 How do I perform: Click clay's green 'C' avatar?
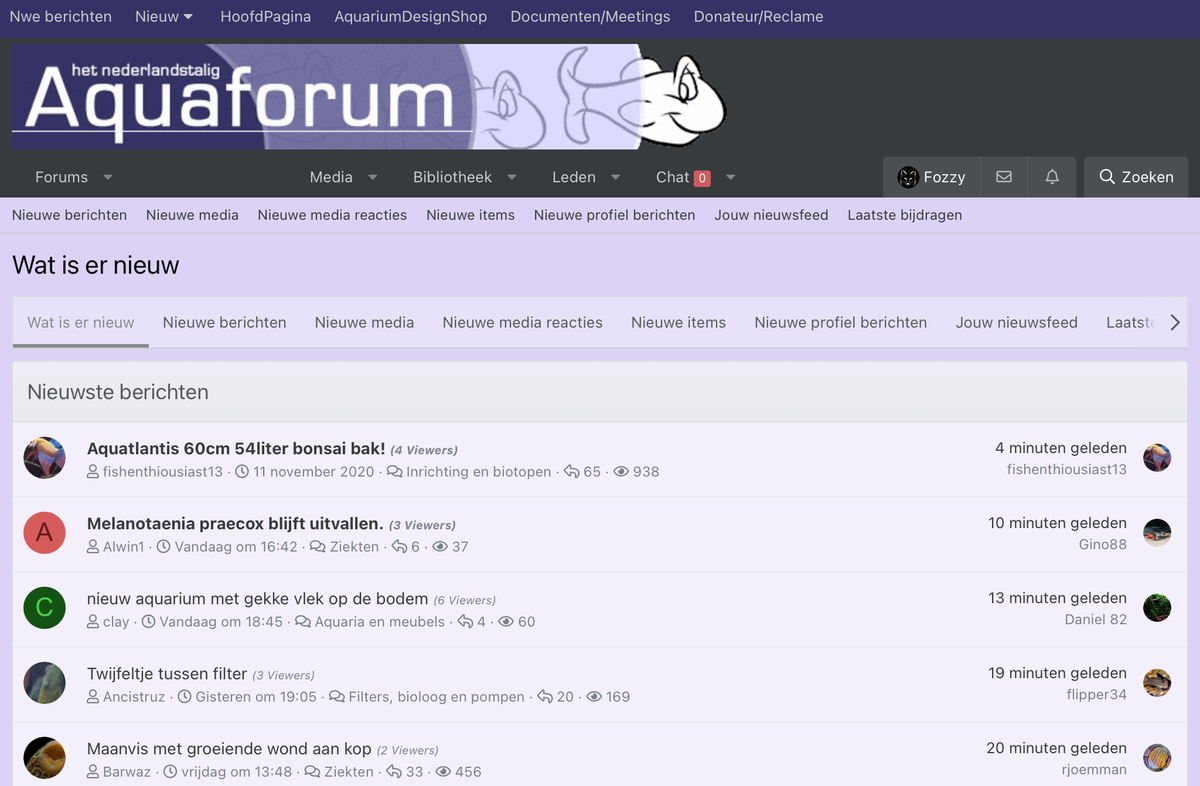pos(44,608)
